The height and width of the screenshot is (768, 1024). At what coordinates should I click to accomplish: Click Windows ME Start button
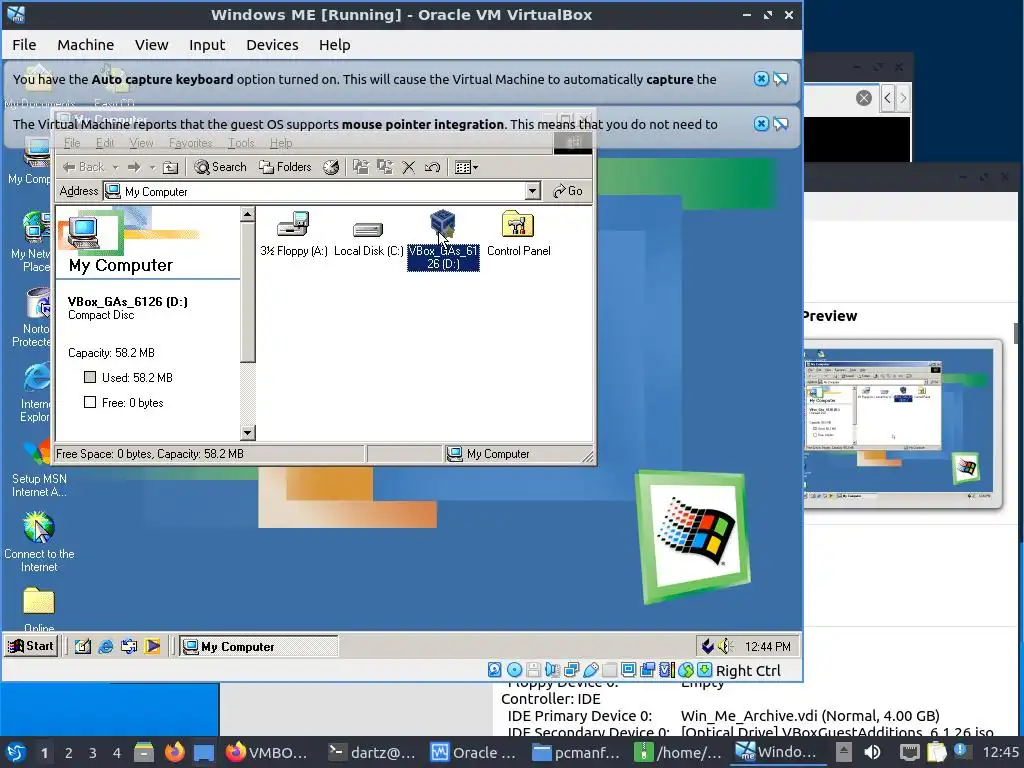[31, 647]
